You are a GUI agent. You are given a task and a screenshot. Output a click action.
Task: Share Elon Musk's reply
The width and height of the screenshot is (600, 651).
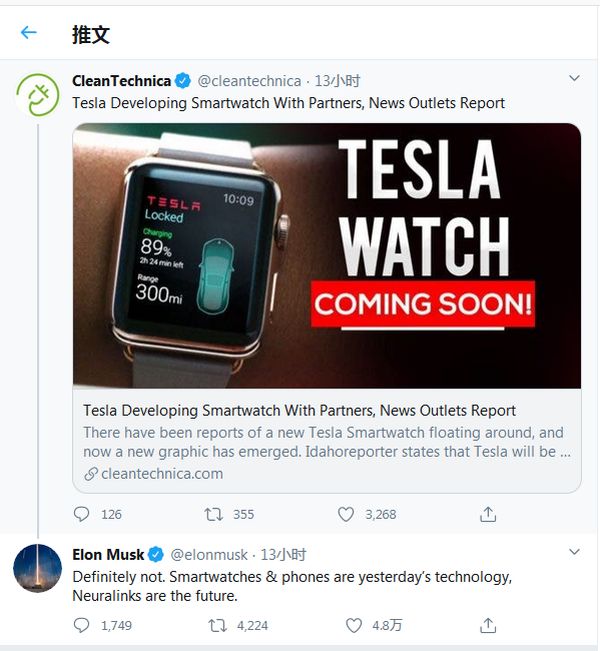tap(488, 625)
